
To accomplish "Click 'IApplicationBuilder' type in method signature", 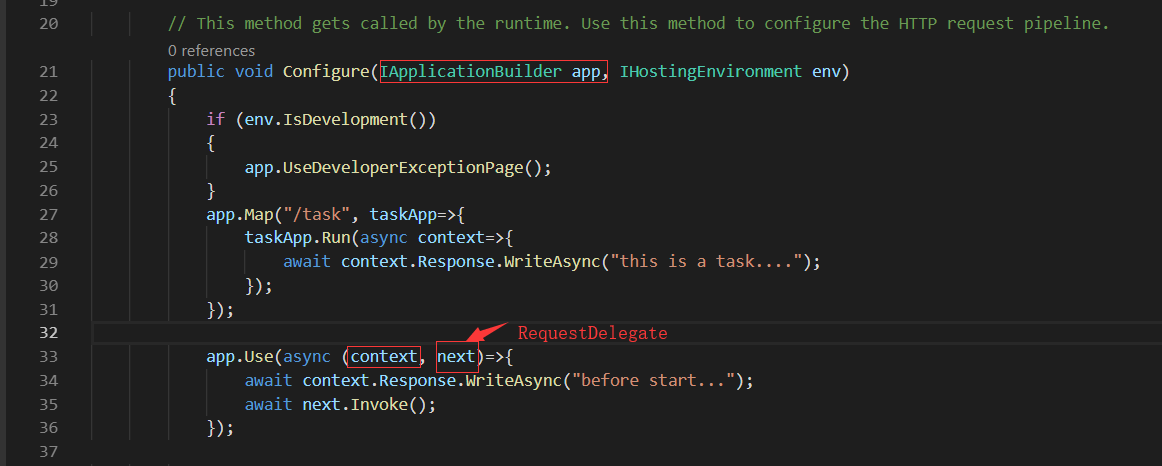I will coord(471,72).
